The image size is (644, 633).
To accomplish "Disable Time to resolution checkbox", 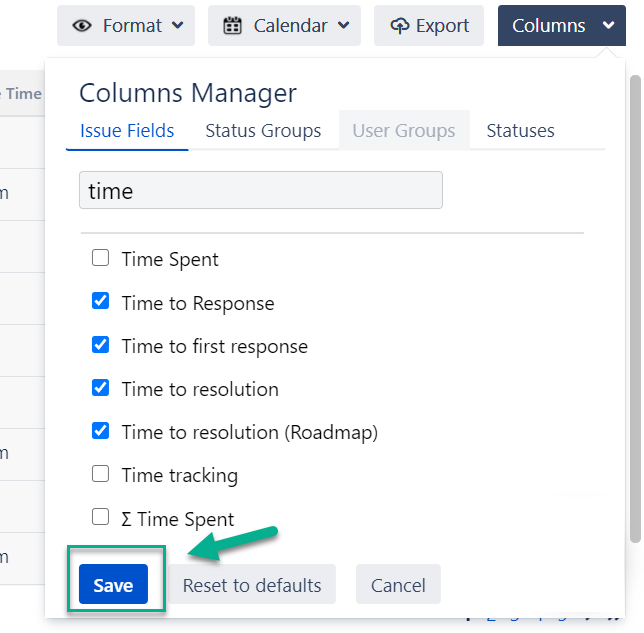I will click(x=100, y=387).
